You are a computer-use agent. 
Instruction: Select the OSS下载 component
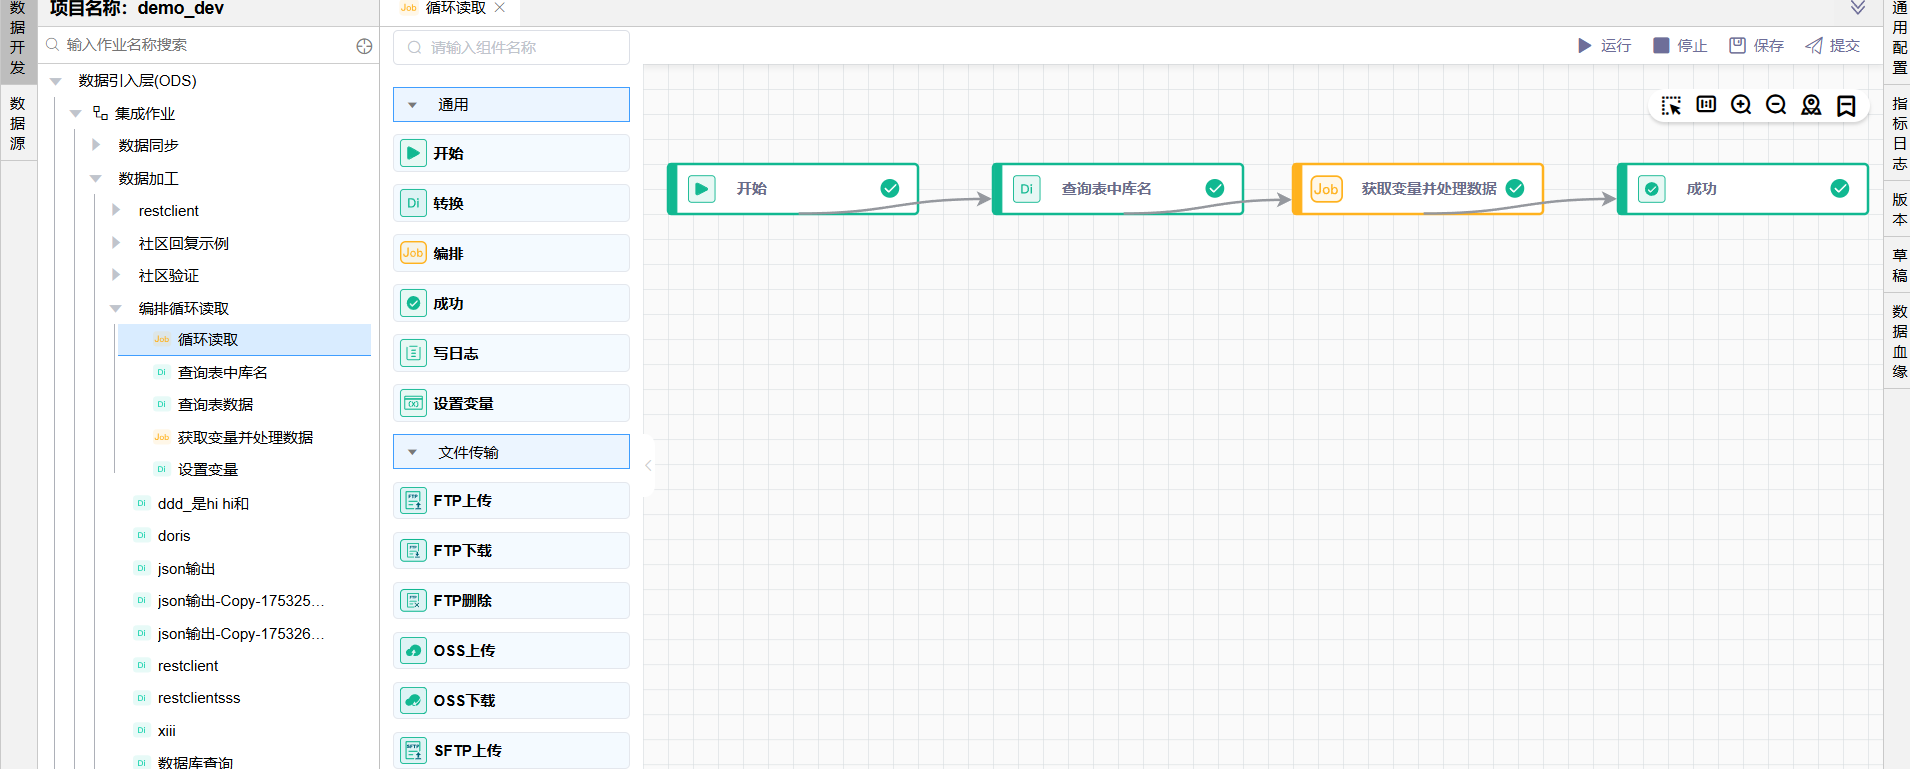click(x=511, y=701)
